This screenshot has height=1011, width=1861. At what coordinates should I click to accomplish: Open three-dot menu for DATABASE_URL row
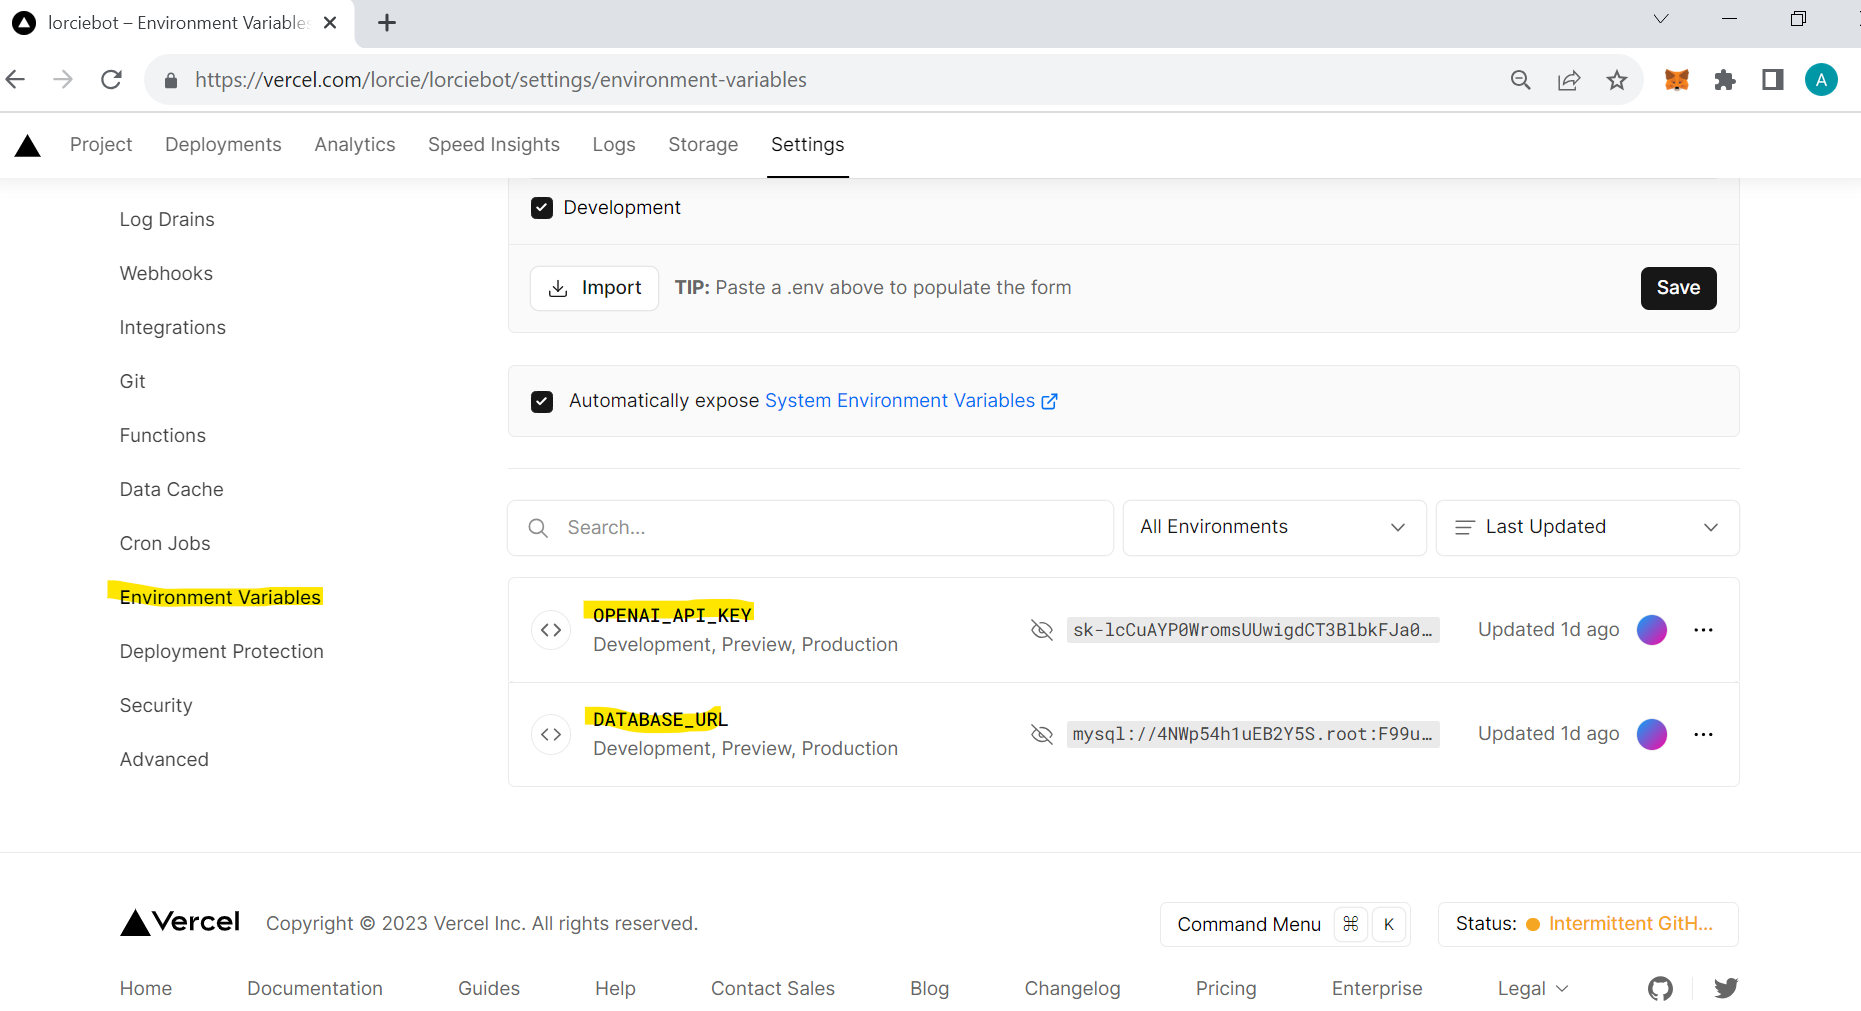(x=1703, y=734)
